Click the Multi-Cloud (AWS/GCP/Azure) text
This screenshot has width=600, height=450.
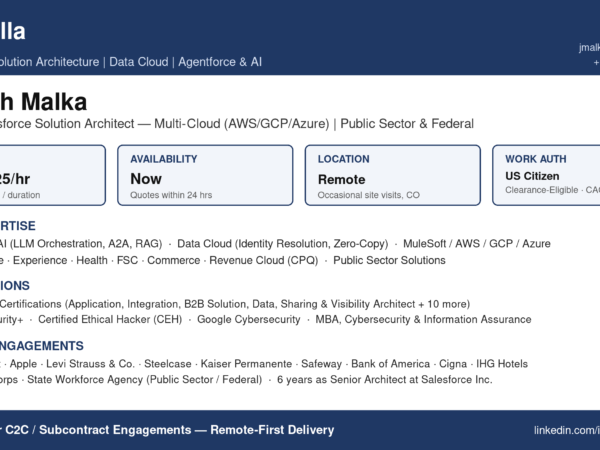coord(241,124)
